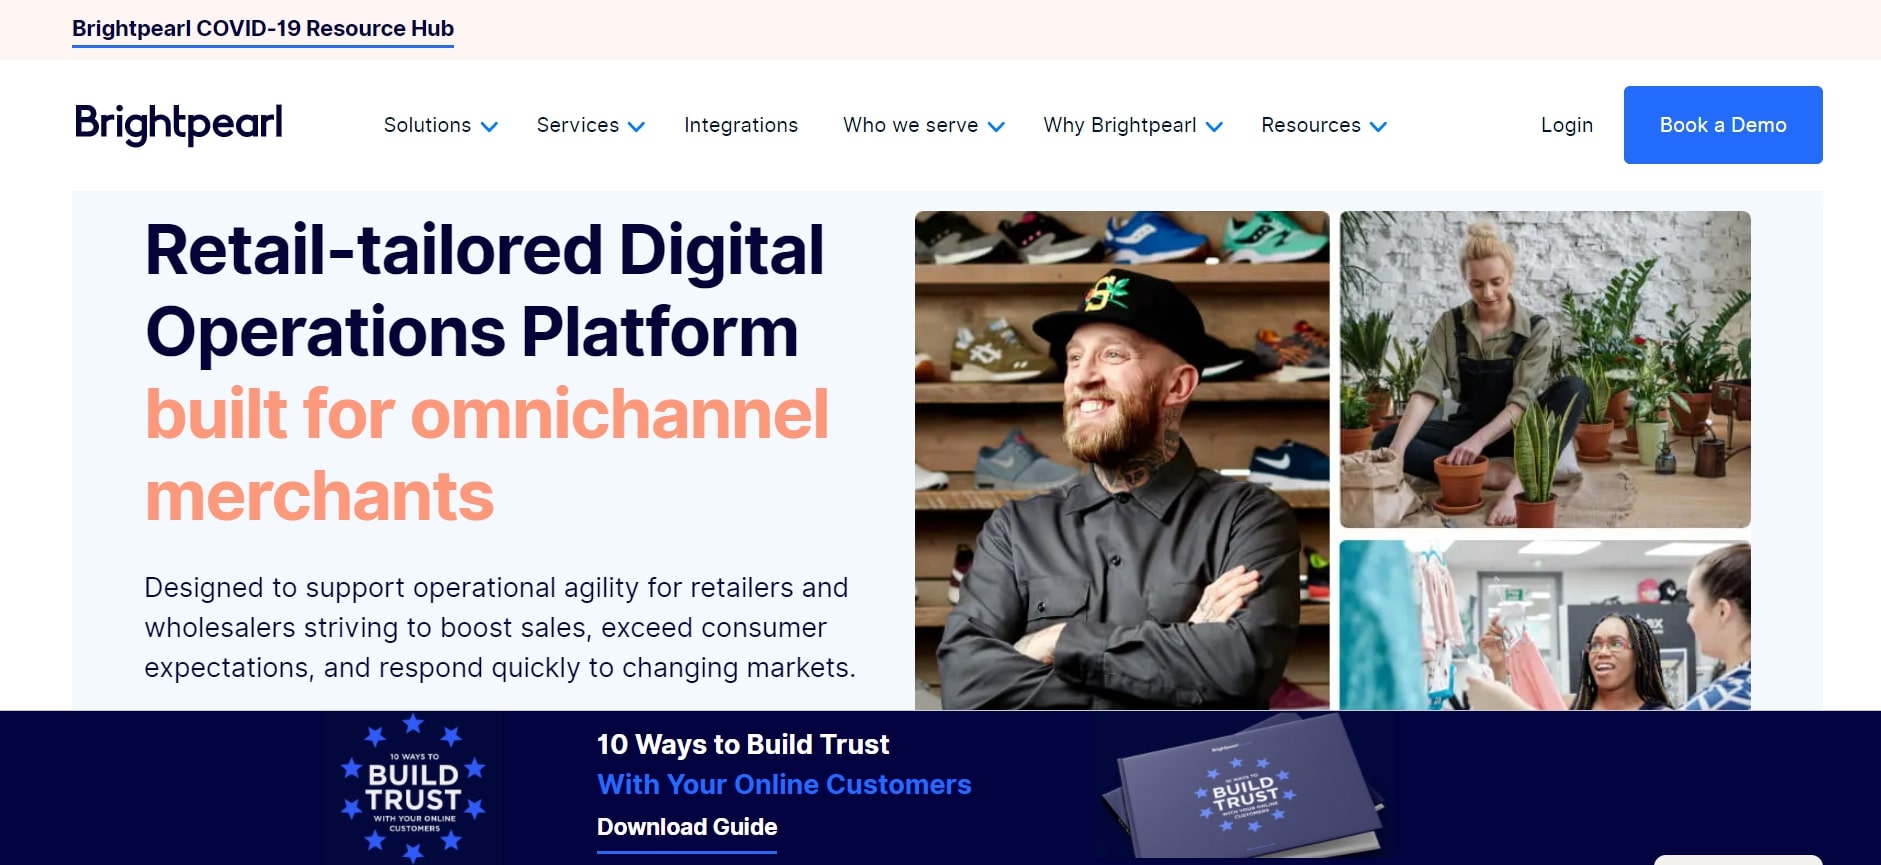Expand the Services dropdown chevron

coord(636,127)
